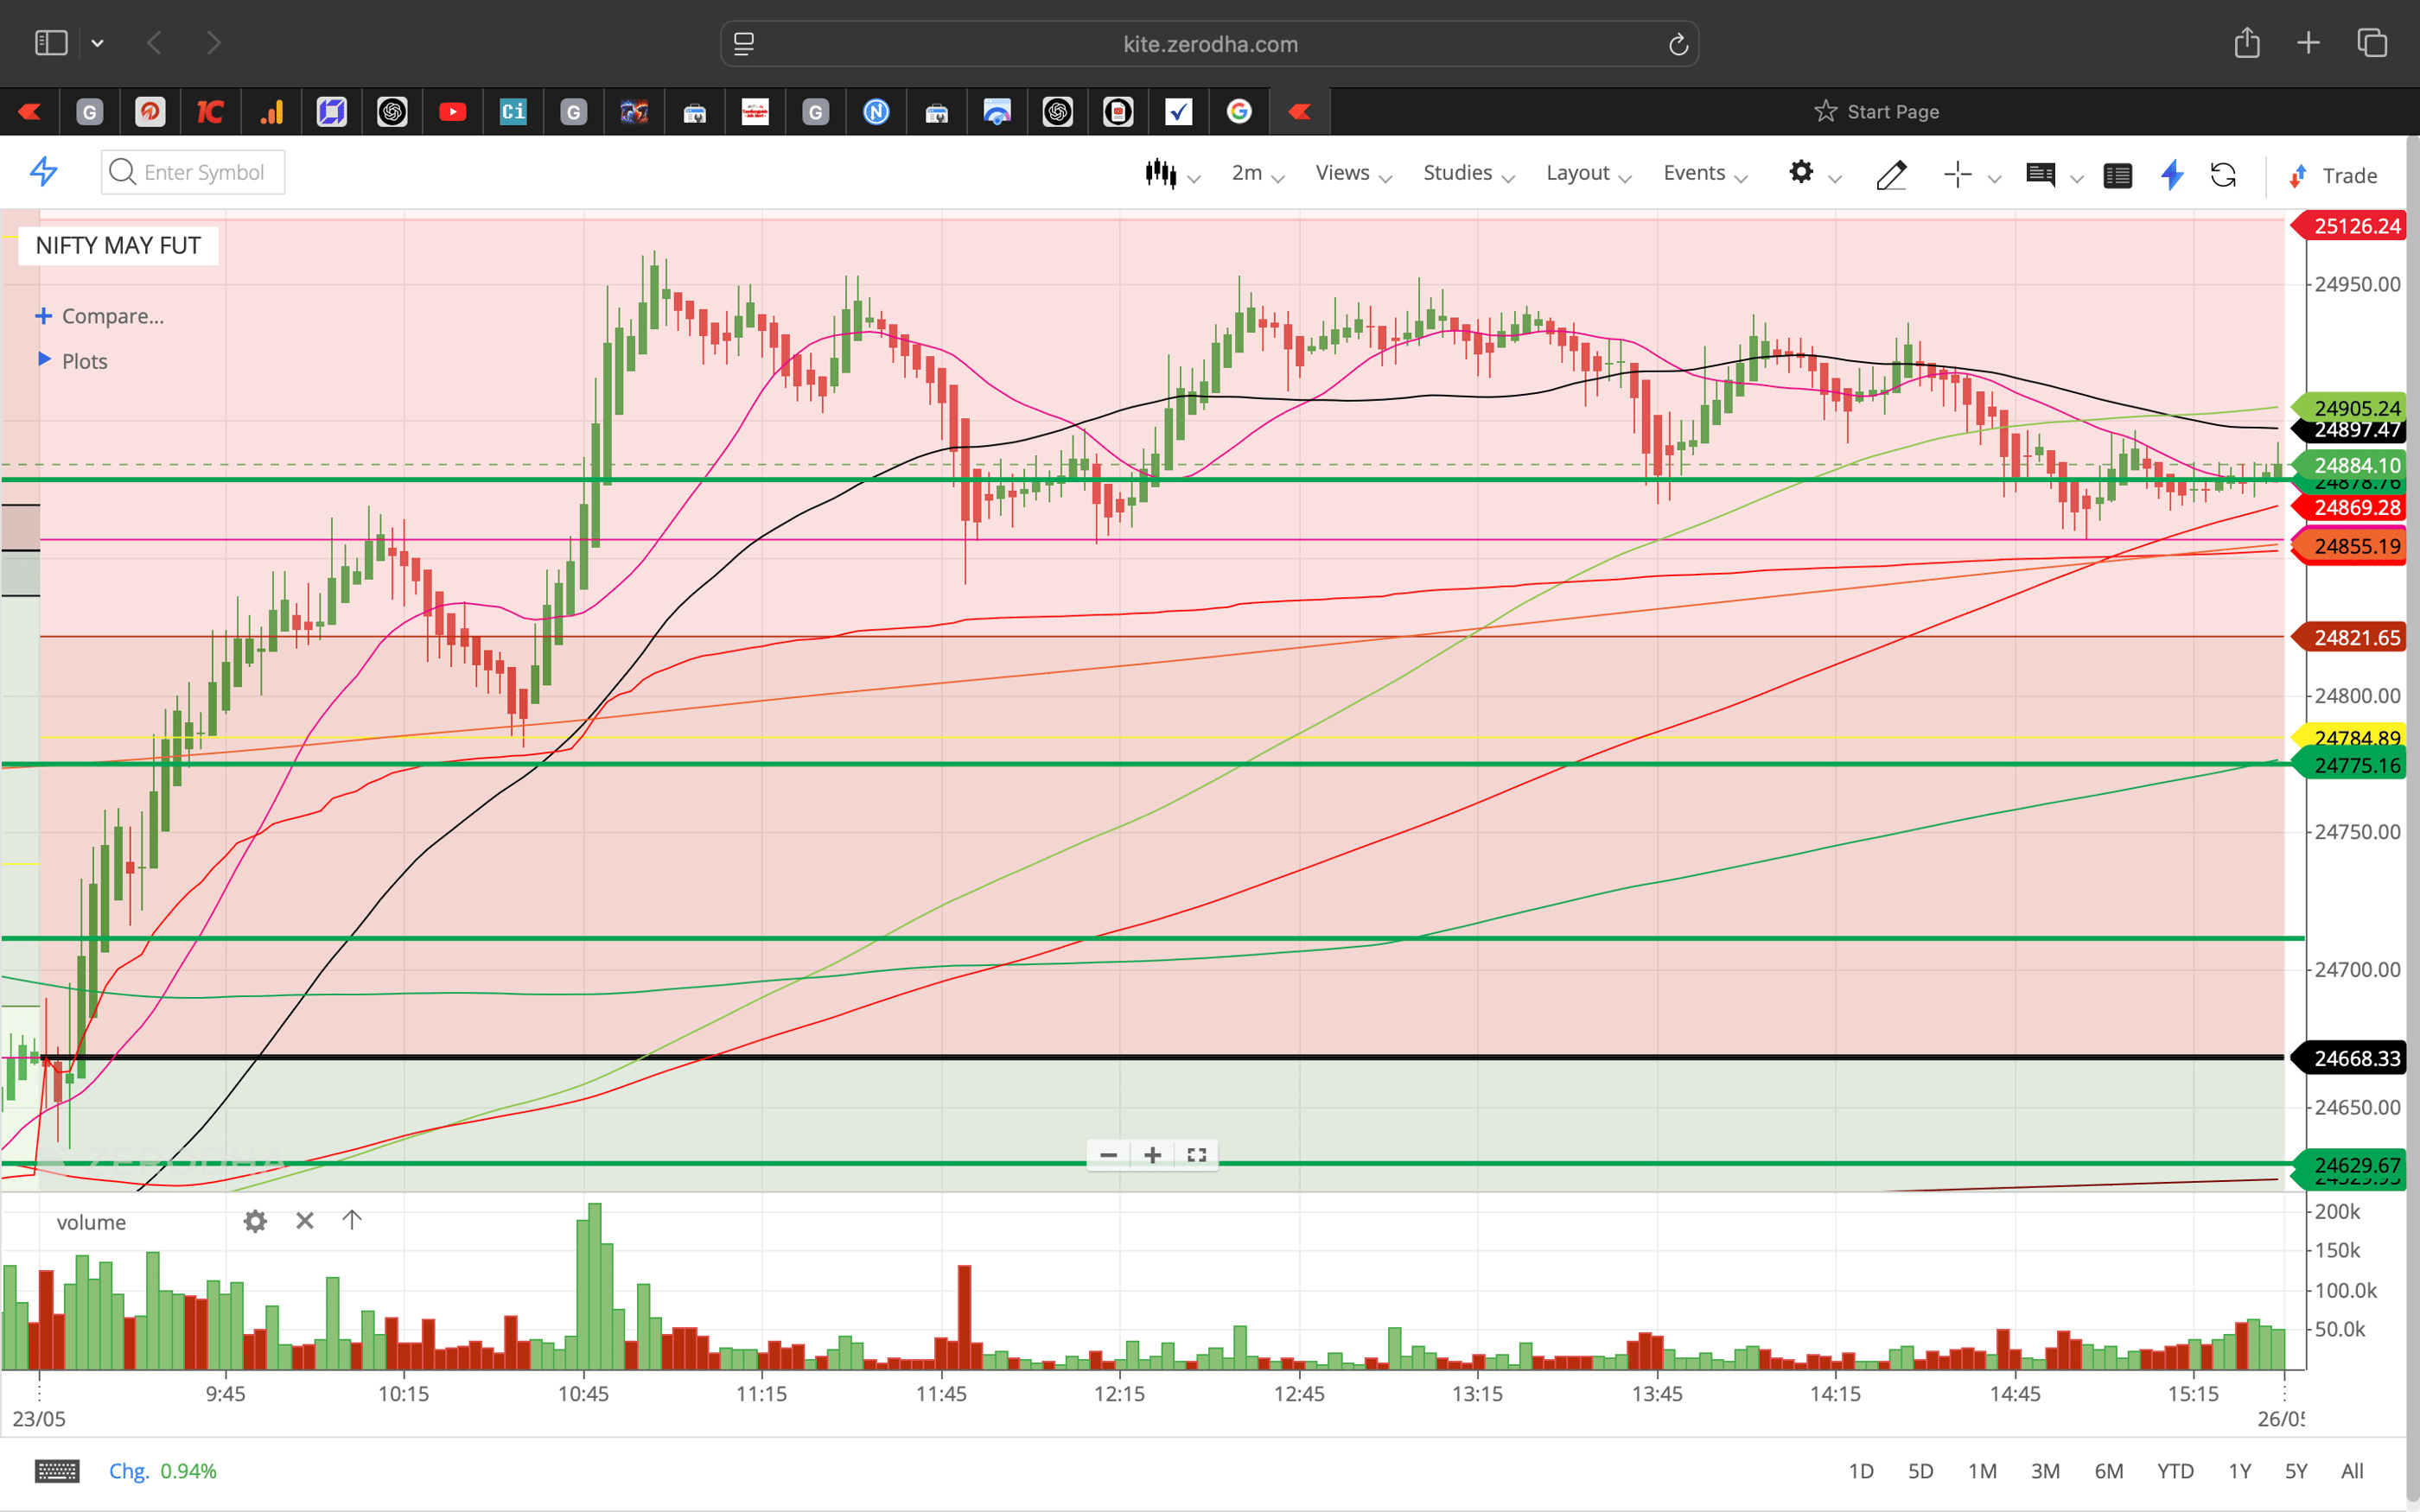Select the 5D range link
The image size is (2420, 1512).
[x=1920, y=1471]
